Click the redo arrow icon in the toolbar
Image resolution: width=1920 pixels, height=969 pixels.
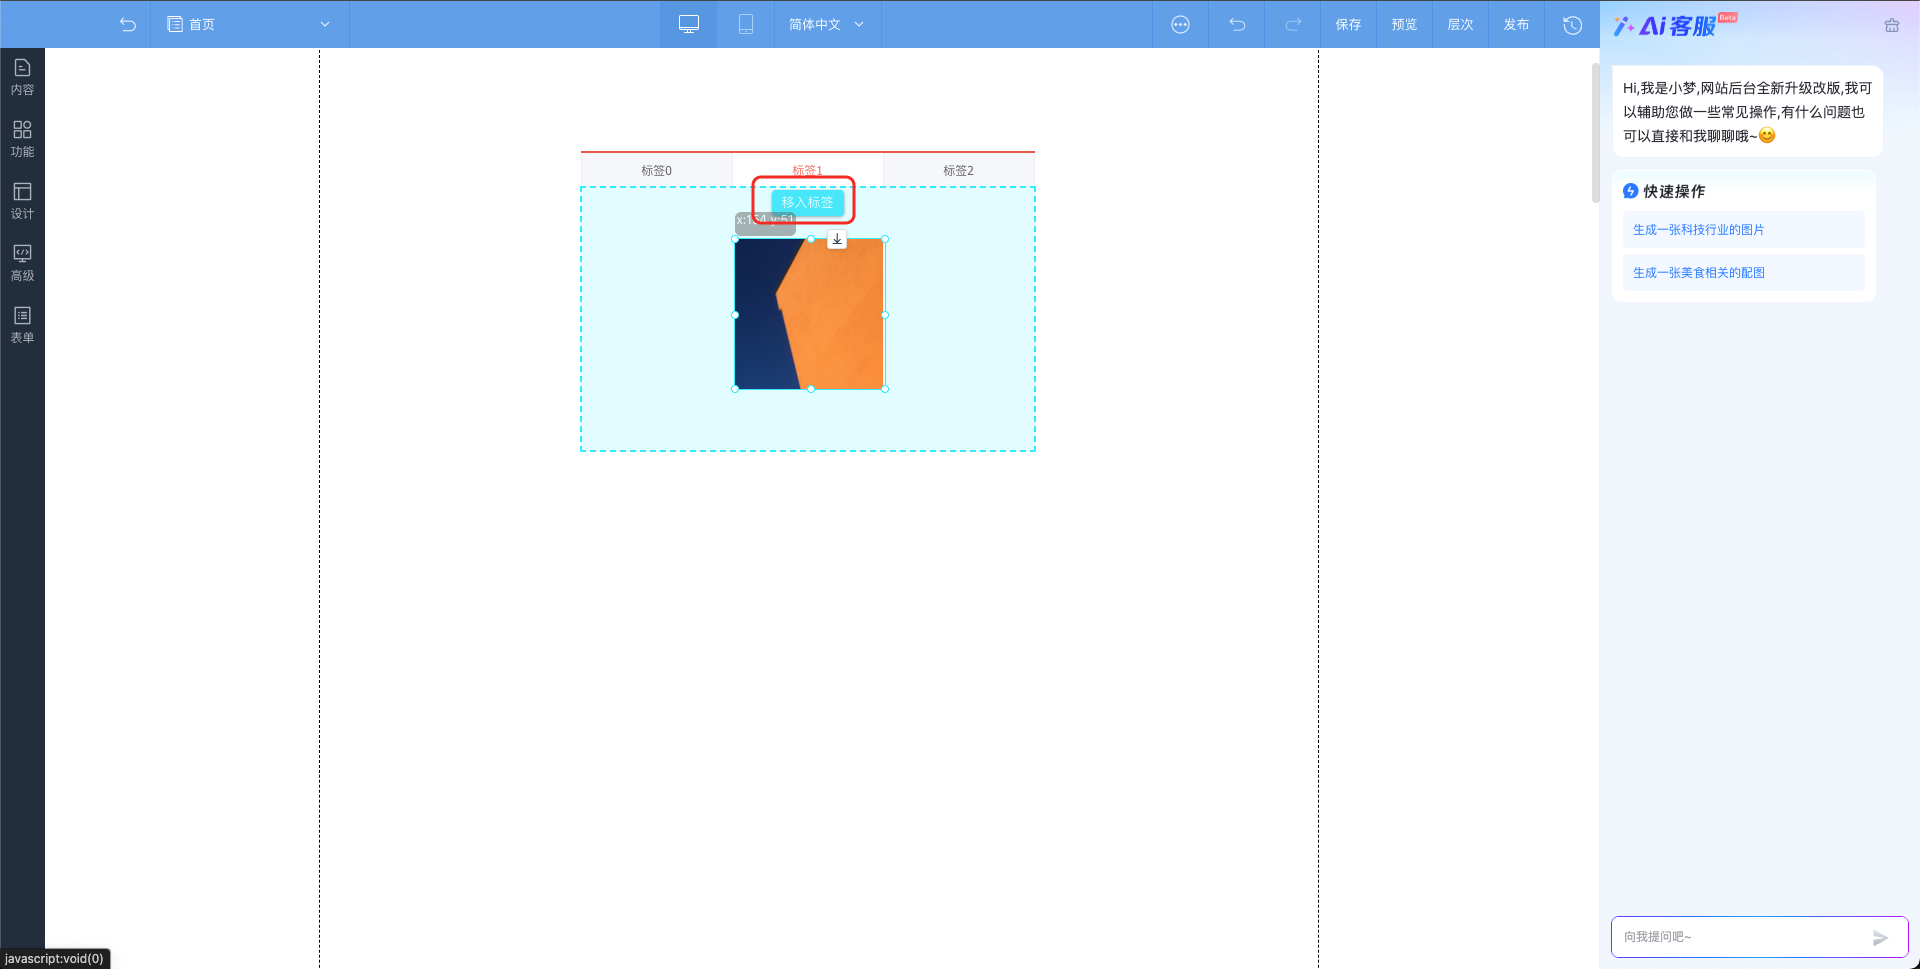pos(1293,24)
